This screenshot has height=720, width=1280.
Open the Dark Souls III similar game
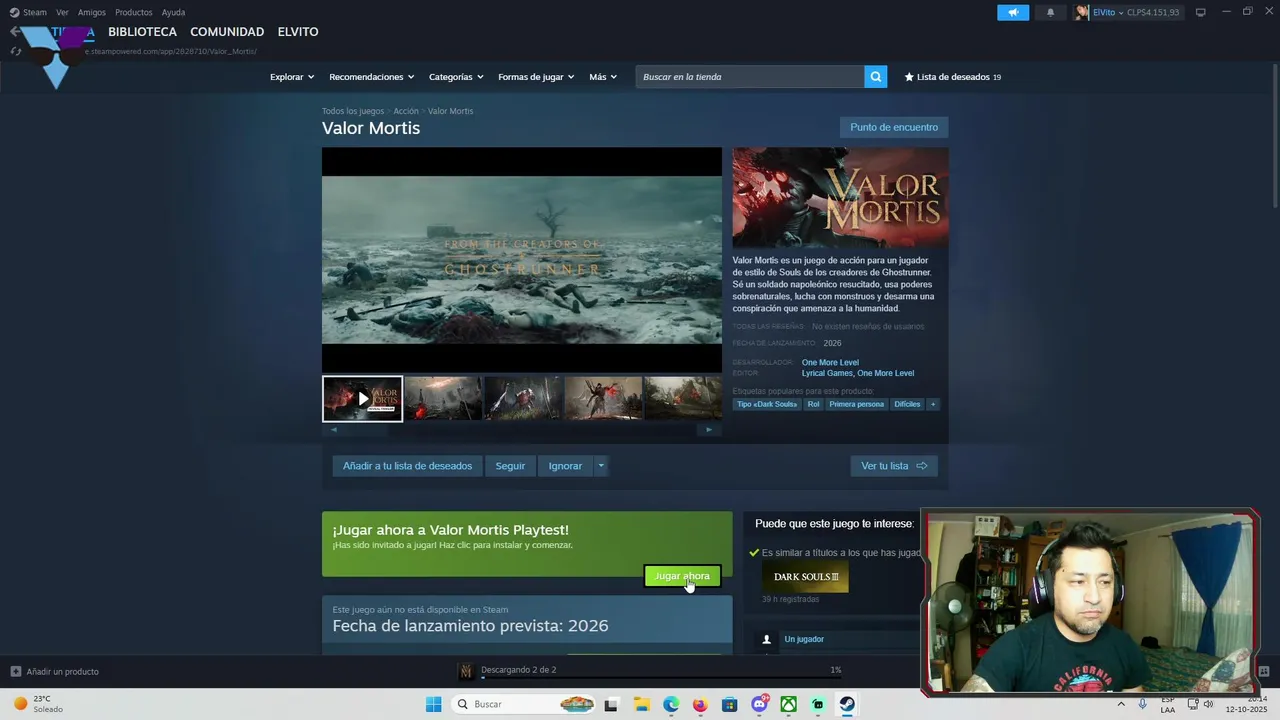(x=805, y=576)
